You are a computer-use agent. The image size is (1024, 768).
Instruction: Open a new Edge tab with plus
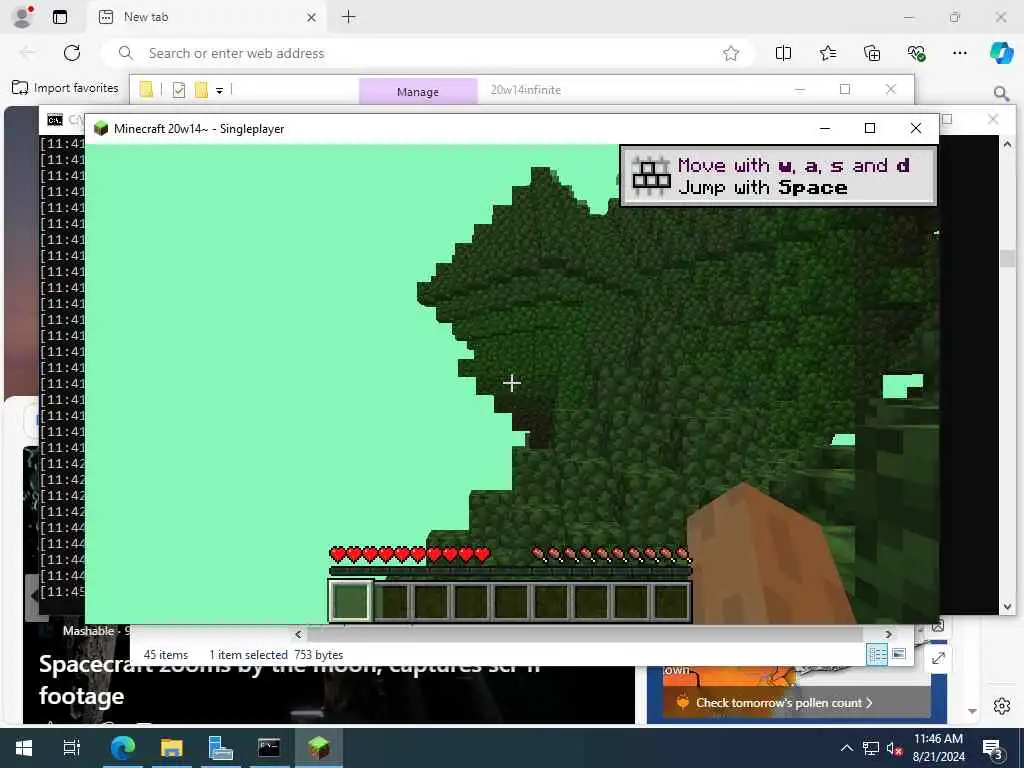pos(349,17)
